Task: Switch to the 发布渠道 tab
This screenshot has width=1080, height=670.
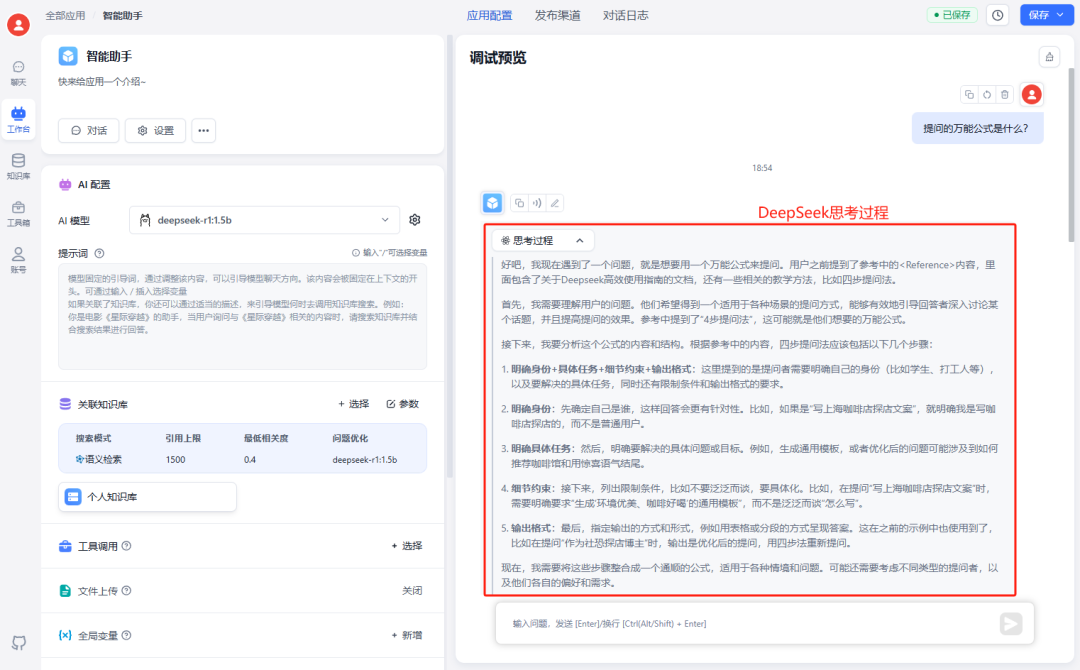Action: [558, 15]
